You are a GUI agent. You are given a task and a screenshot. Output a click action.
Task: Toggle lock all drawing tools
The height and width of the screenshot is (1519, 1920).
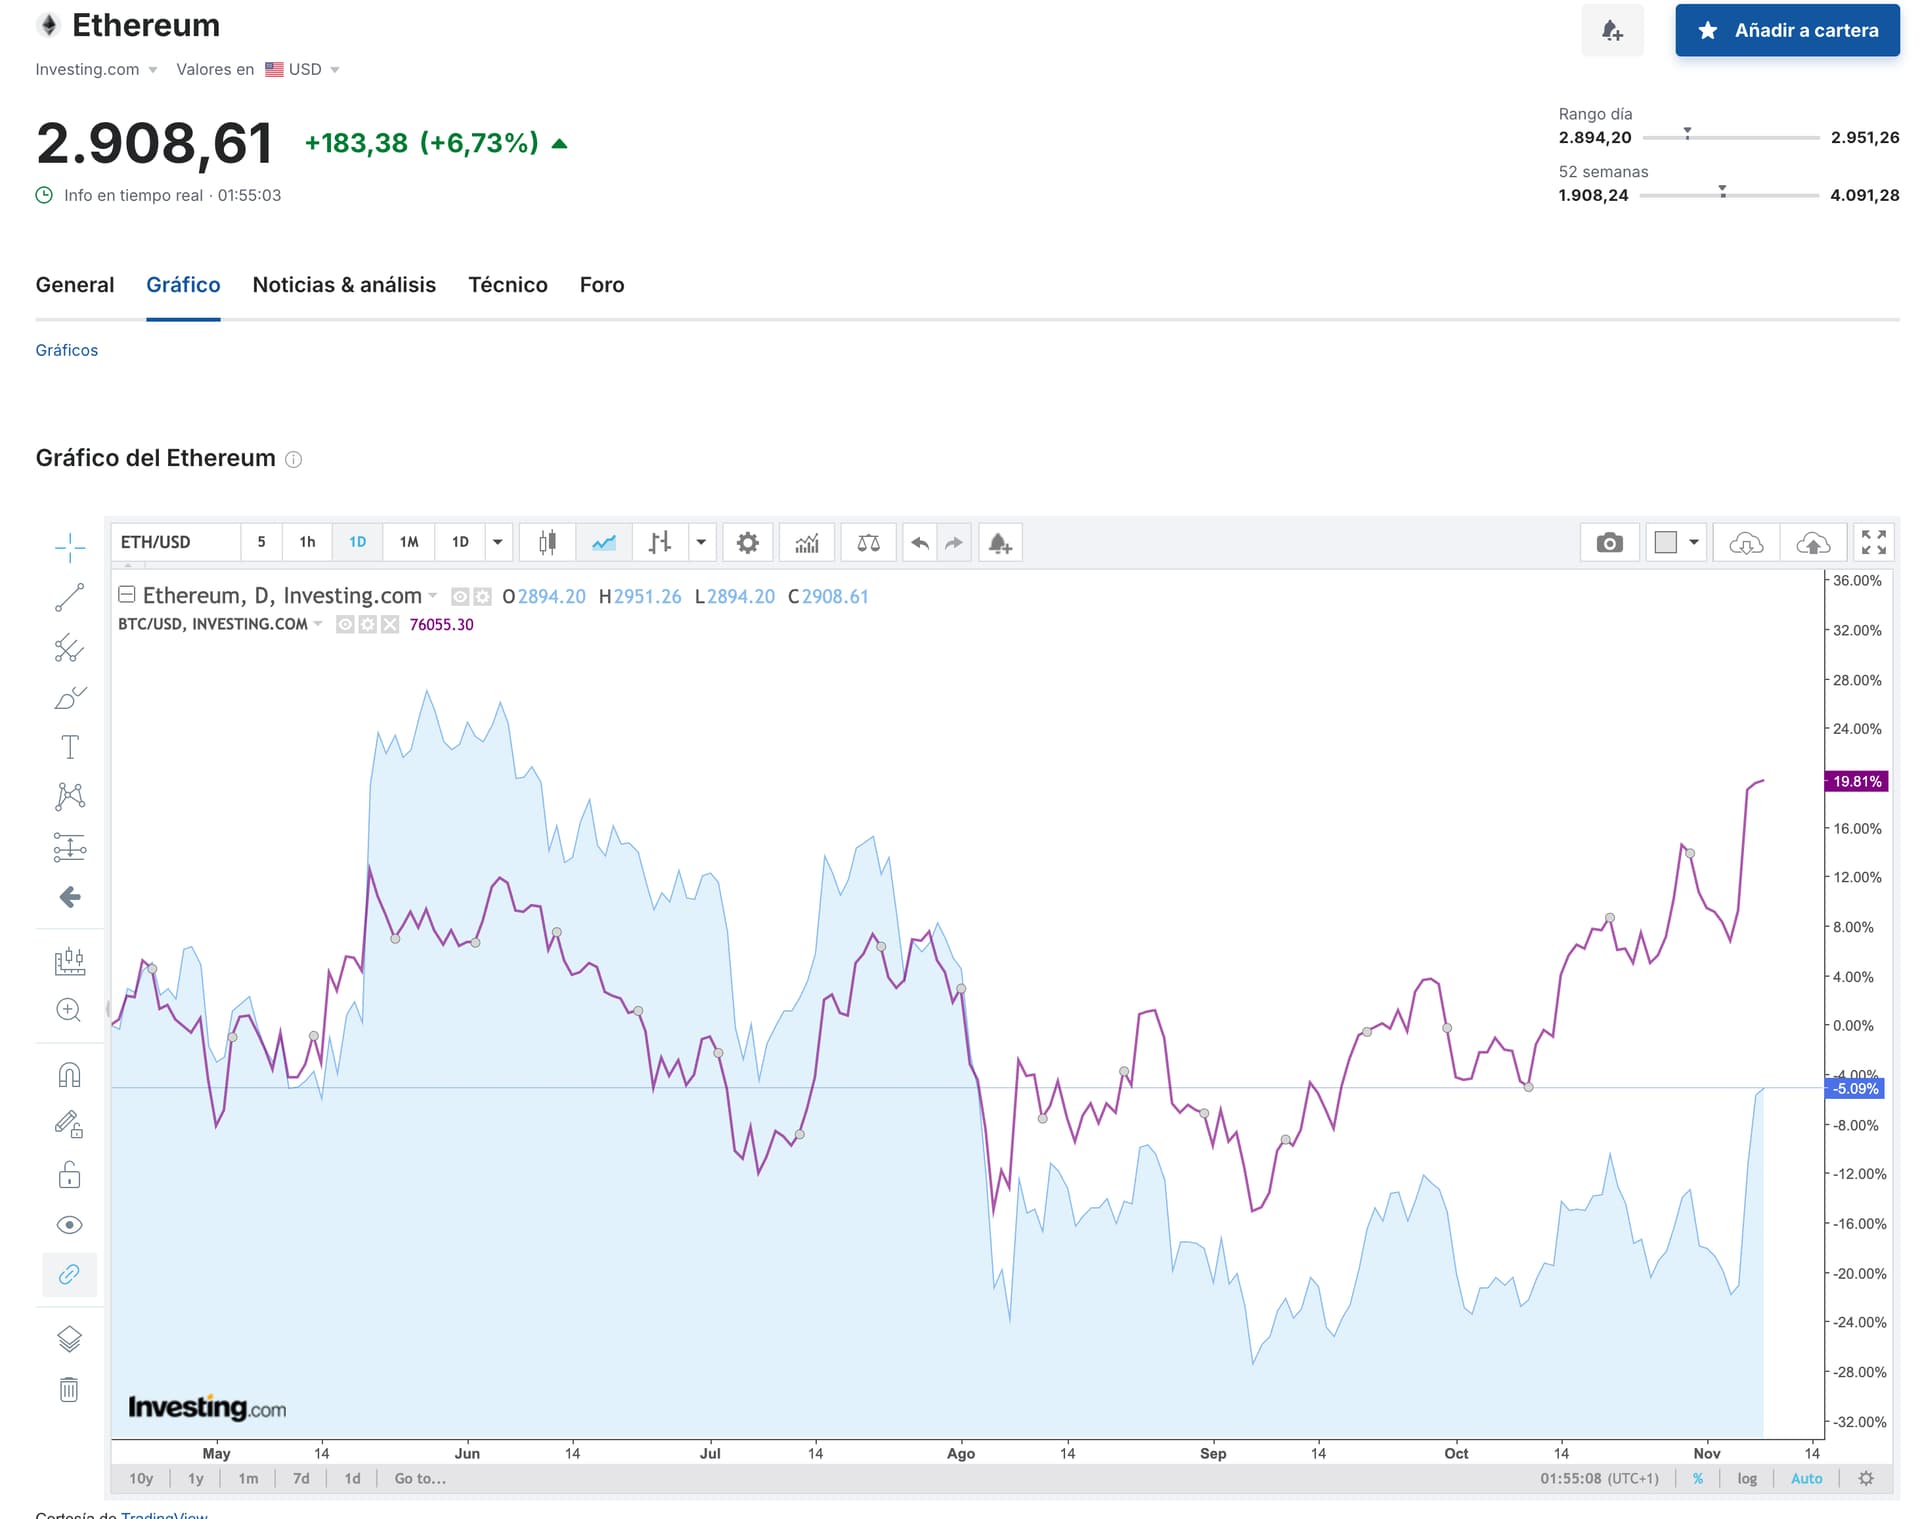tap(69, 1174)
